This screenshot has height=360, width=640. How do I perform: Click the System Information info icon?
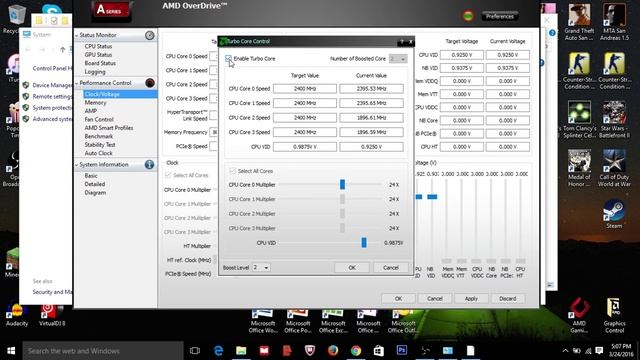[149, 164]
